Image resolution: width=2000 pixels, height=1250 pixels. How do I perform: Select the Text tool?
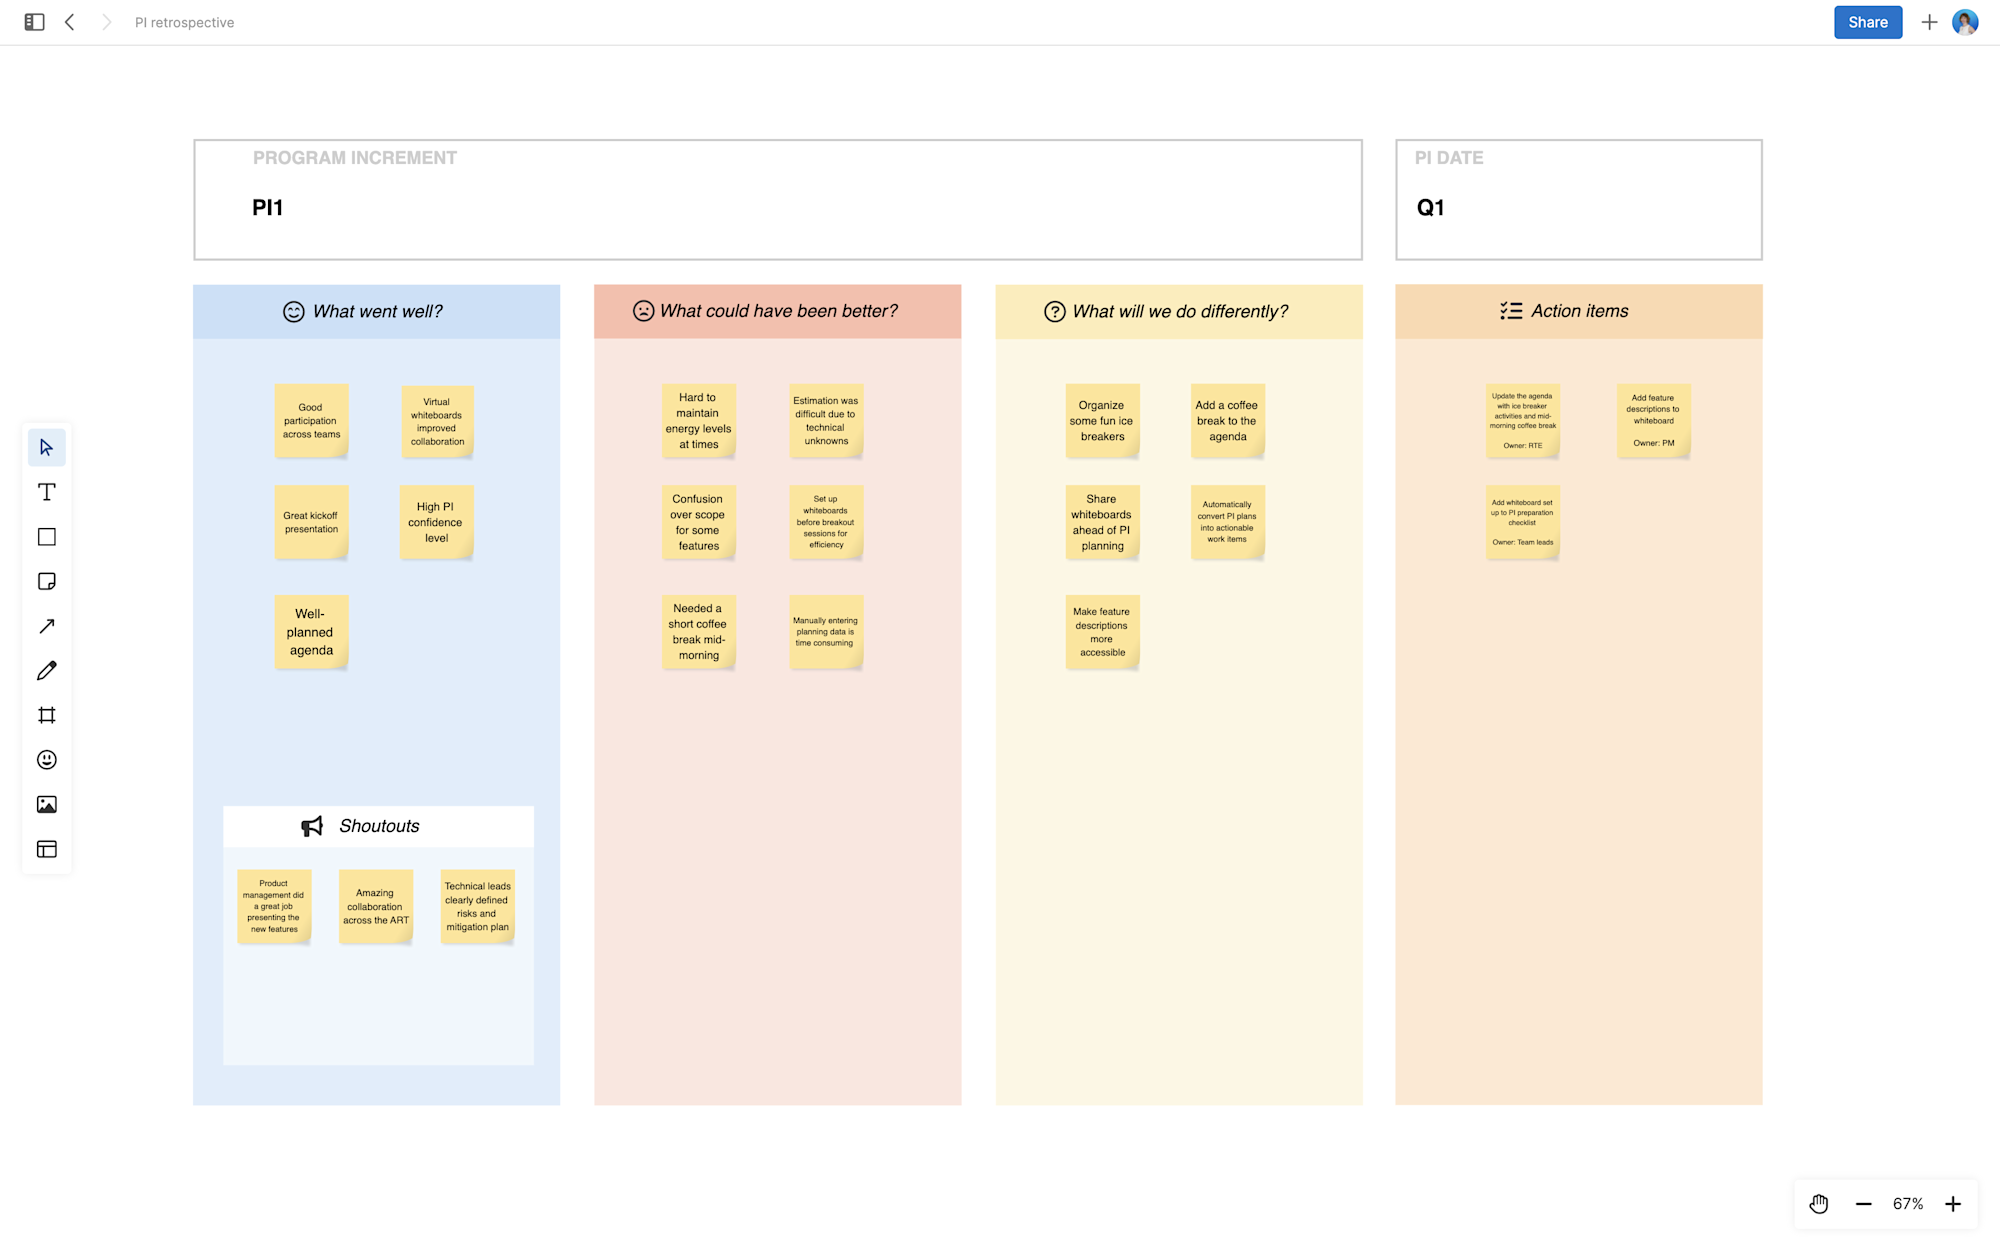46,492
